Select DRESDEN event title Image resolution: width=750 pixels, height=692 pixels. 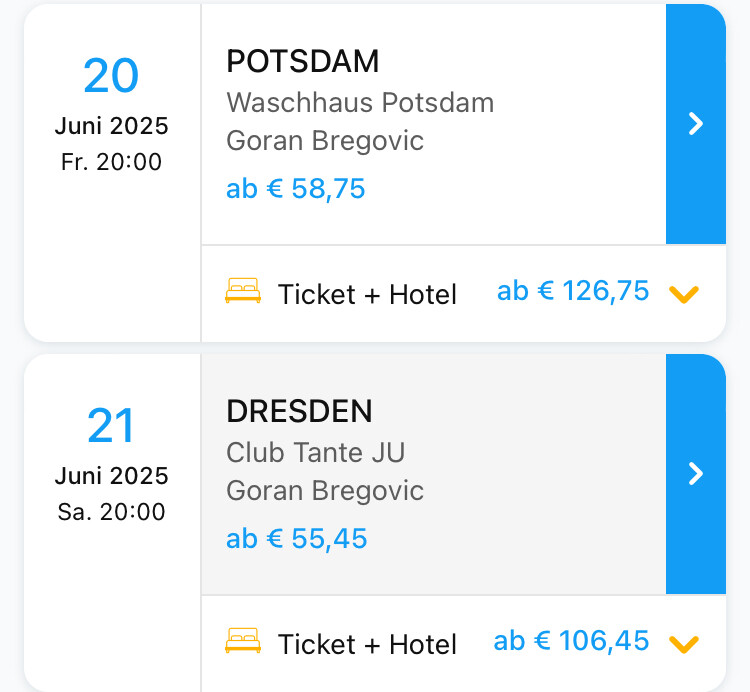coord(299,411)
